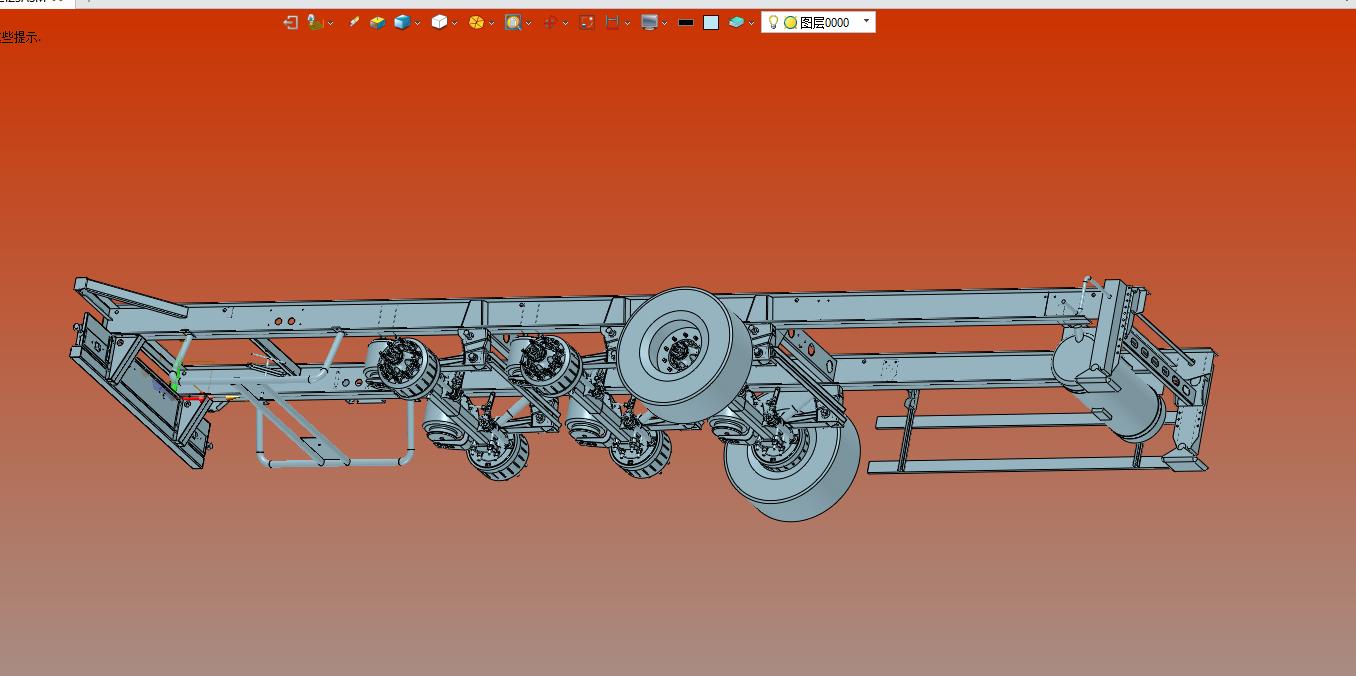Open the teal slab icon's dropdown arrow
This screenshot has width=1356, height=676.
click(x=752, y=23)
